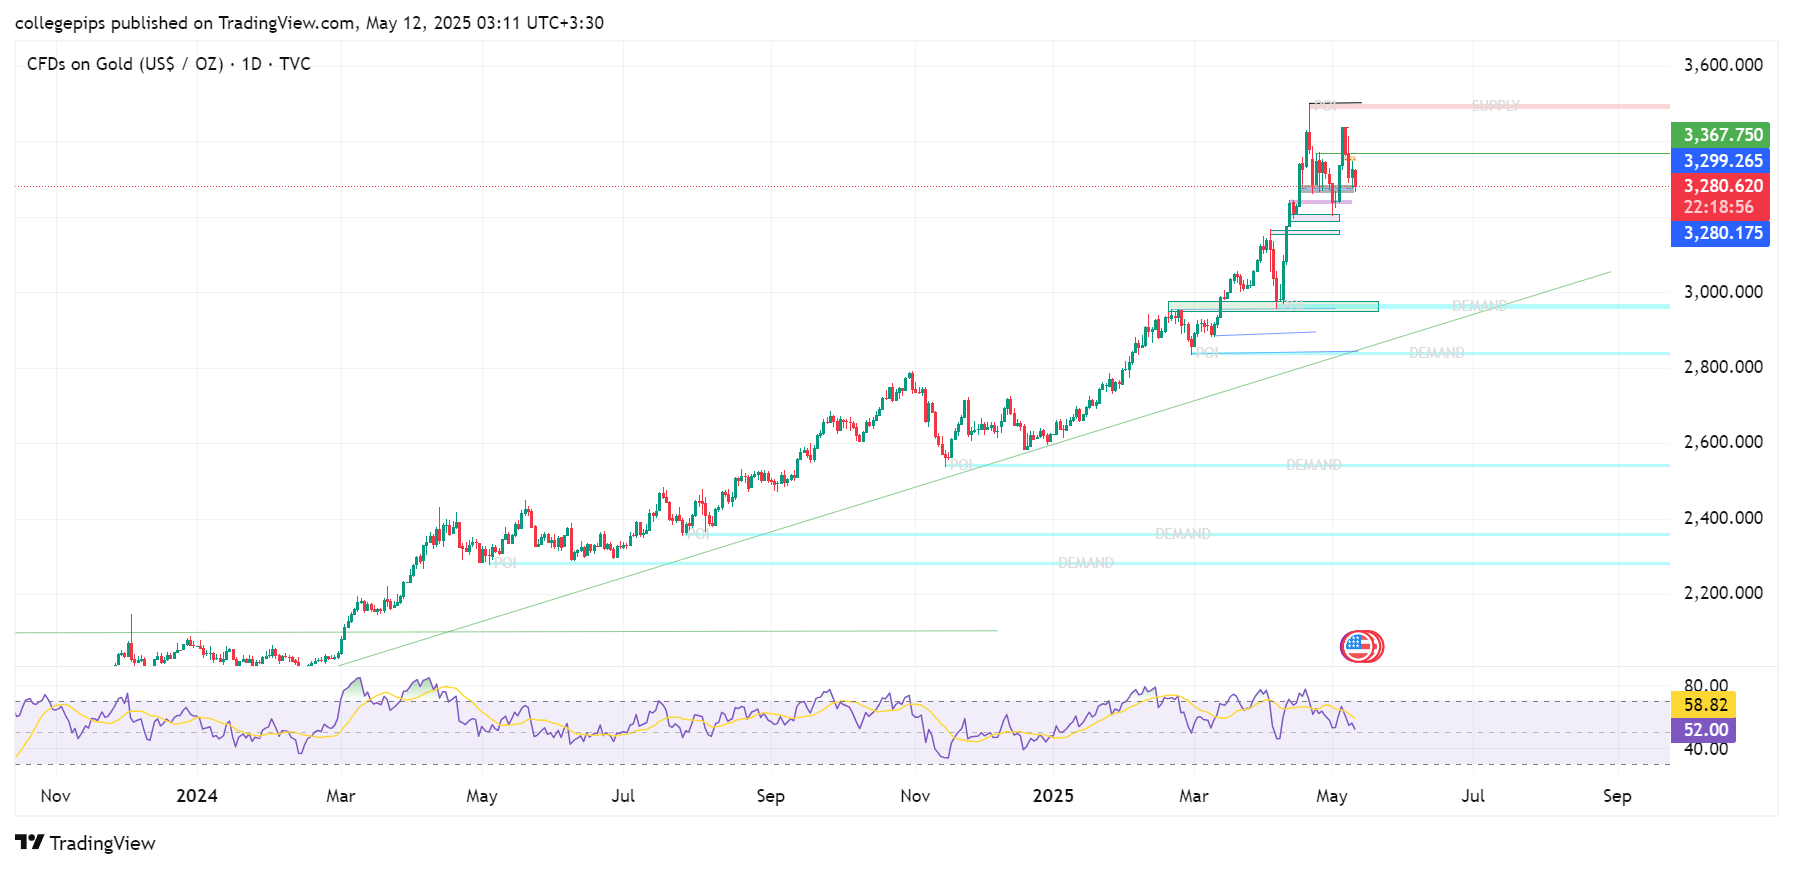Click the 2024 label on the time axis
The image size is (1793, 869).
[197, 796]
